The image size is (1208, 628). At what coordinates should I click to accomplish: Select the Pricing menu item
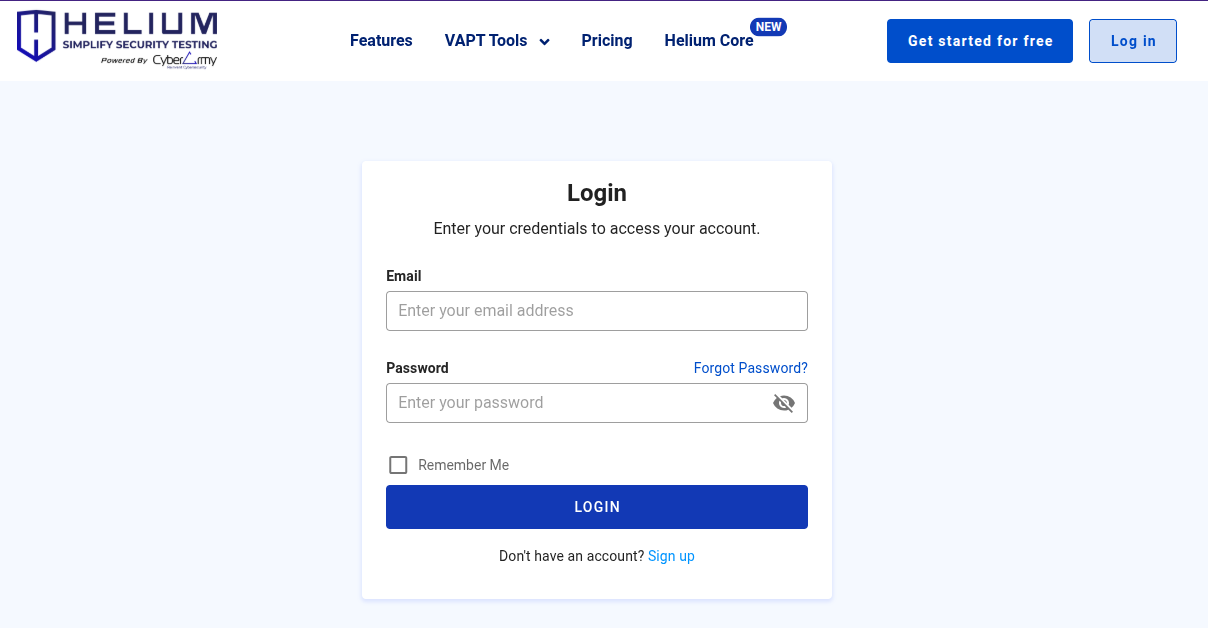[x=607, y=41]
